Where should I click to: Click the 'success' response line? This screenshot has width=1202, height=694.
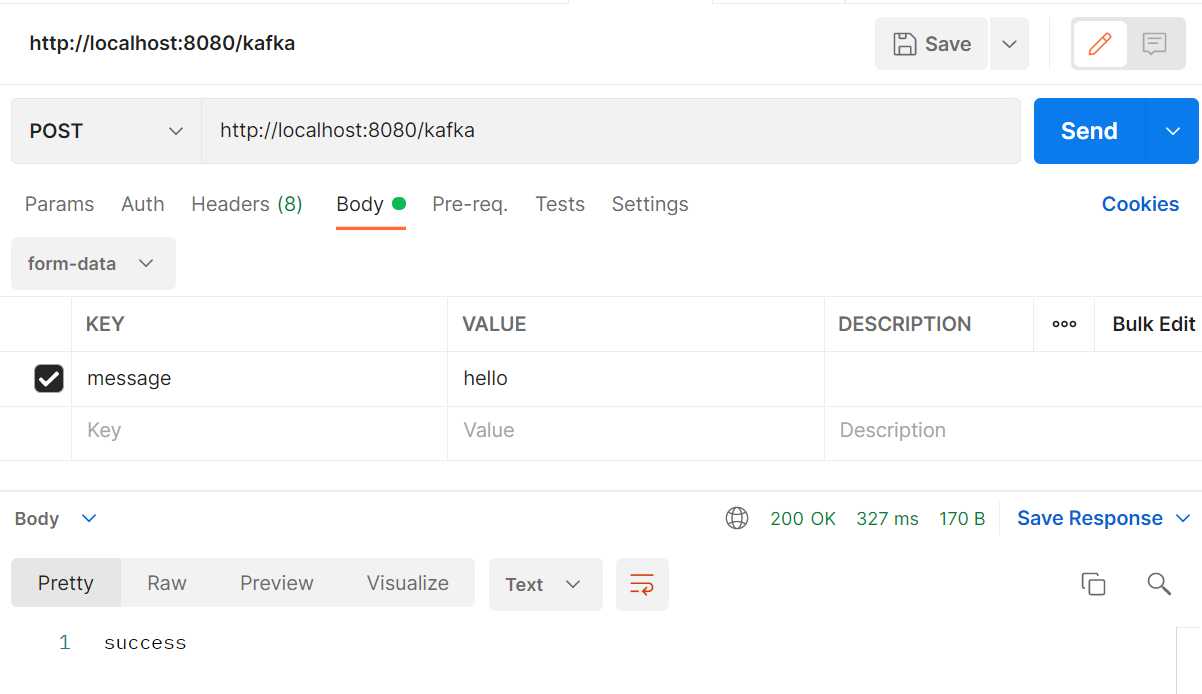pos(145,643)
